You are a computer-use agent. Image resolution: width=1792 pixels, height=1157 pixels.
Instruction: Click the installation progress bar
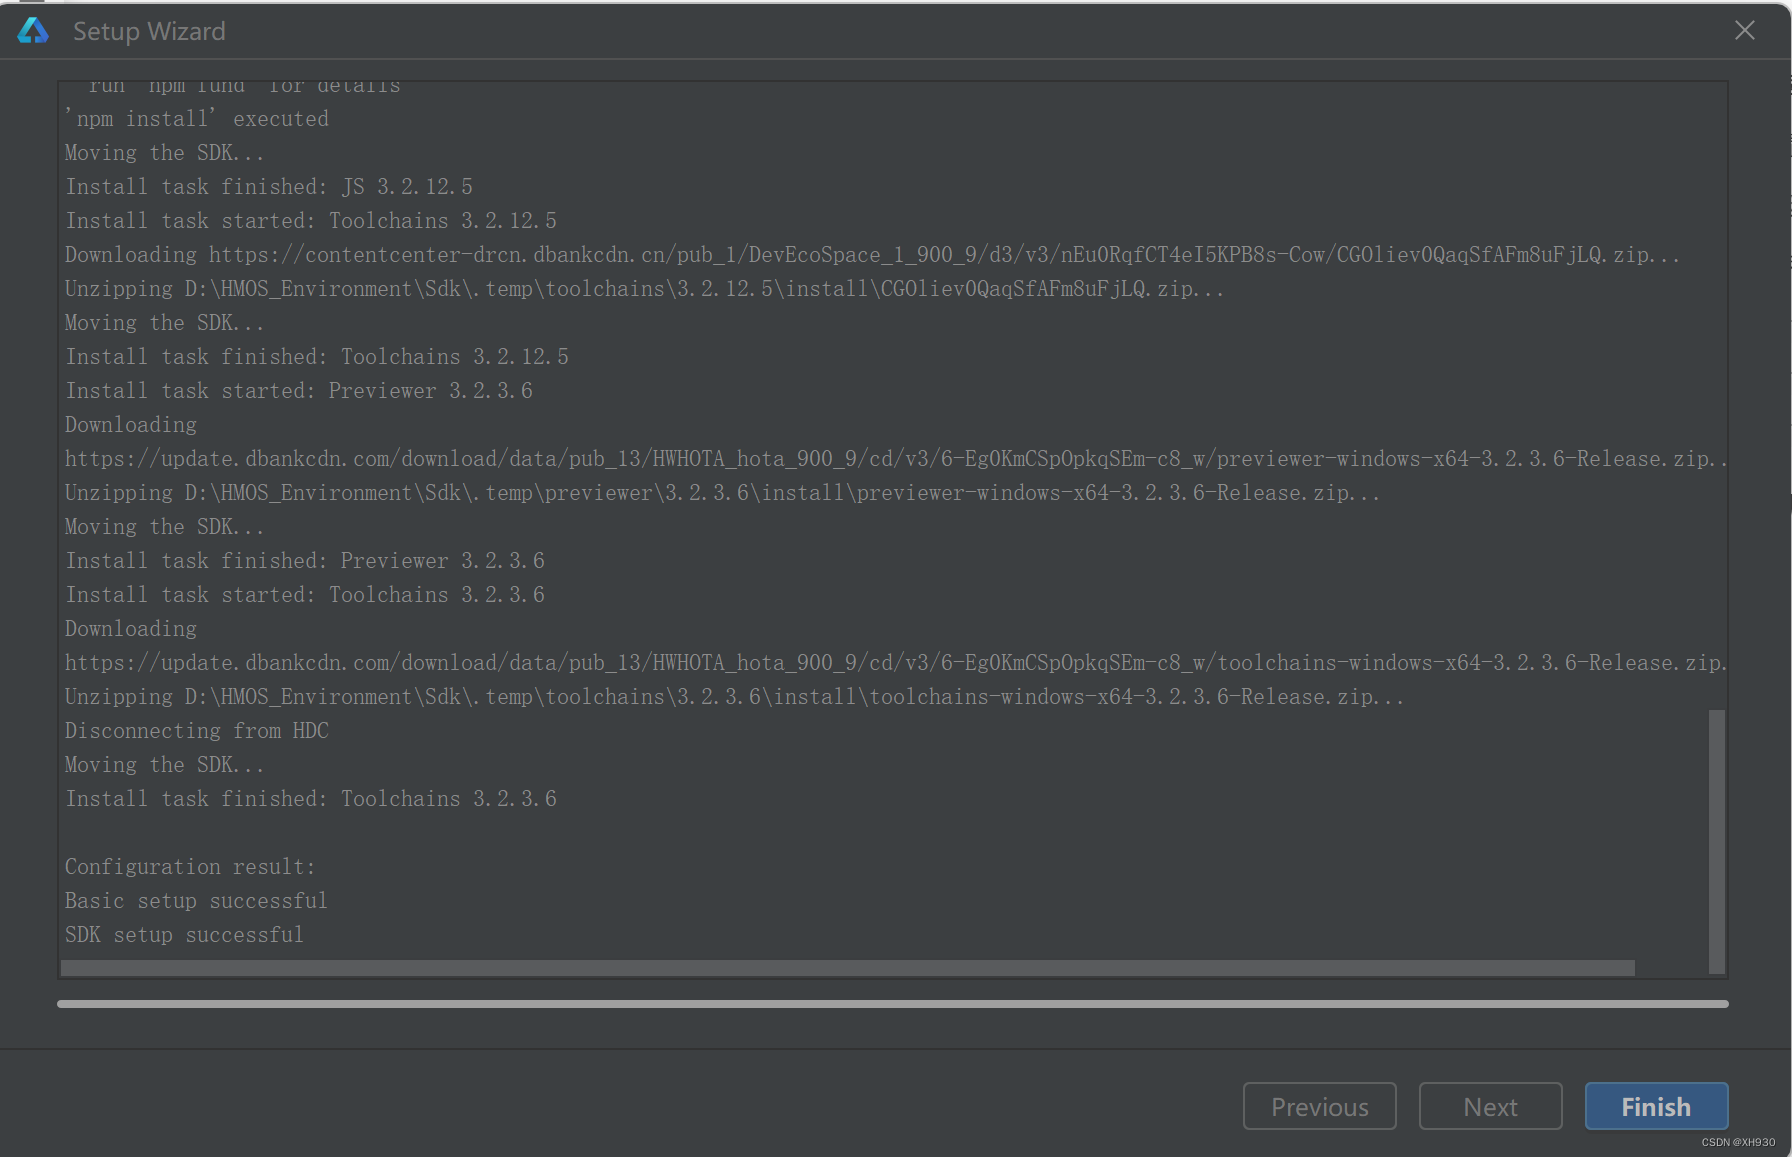click(x=892, y=1003)
